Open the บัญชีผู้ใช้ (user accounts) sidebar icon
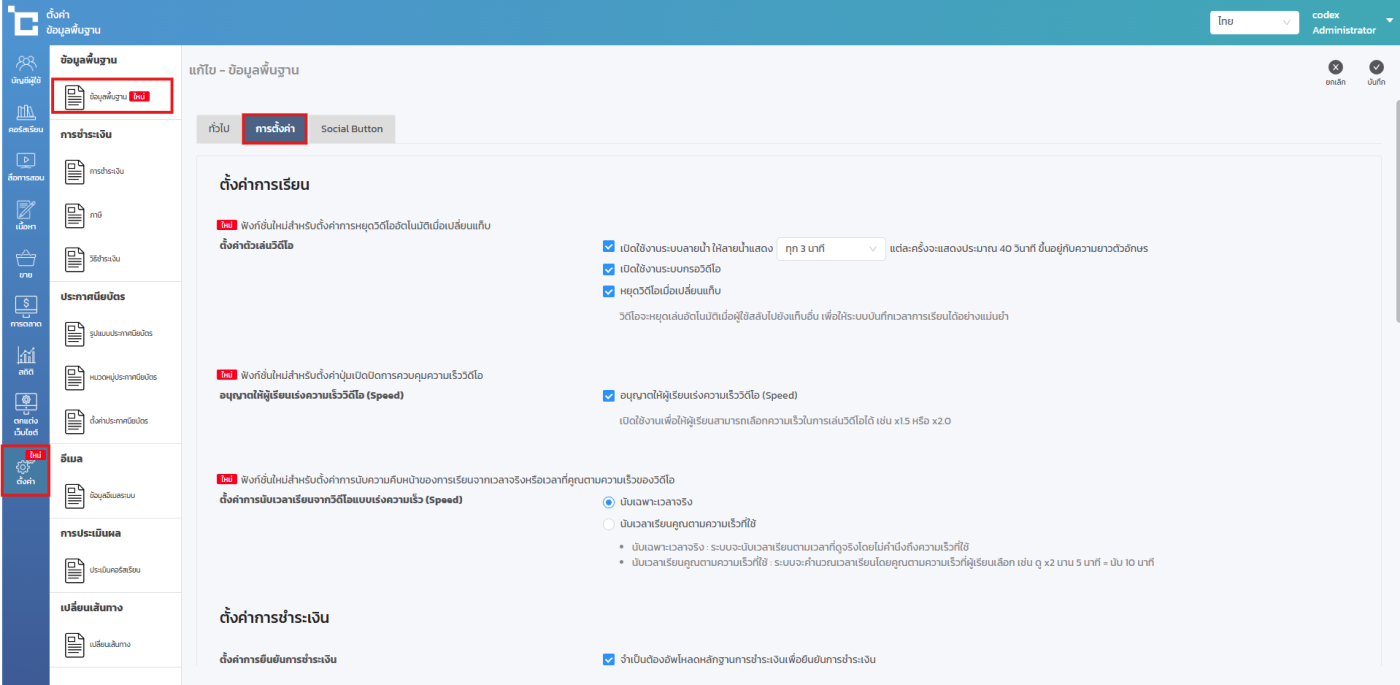 point(25,68)
